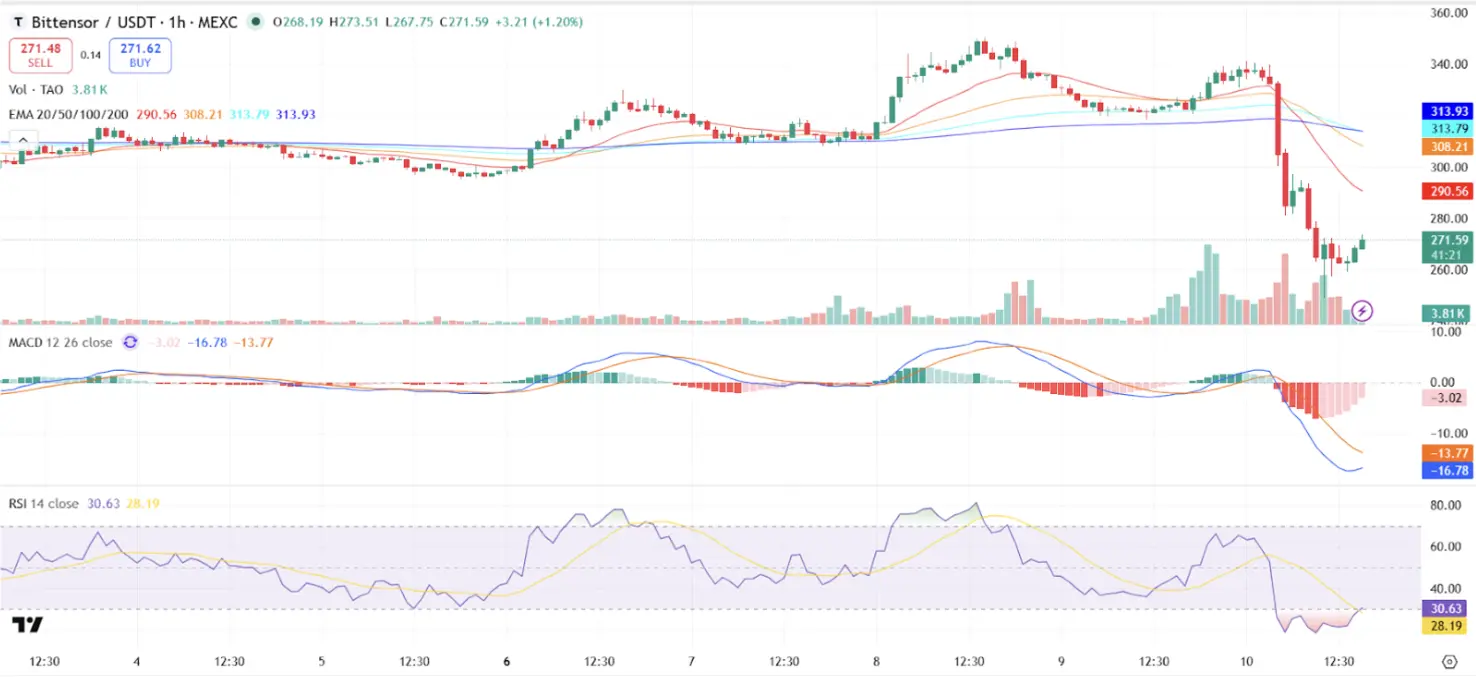The width and height of the screenshot is (1476, 686).
Task: Click the green market status dot
Action: 257,22
